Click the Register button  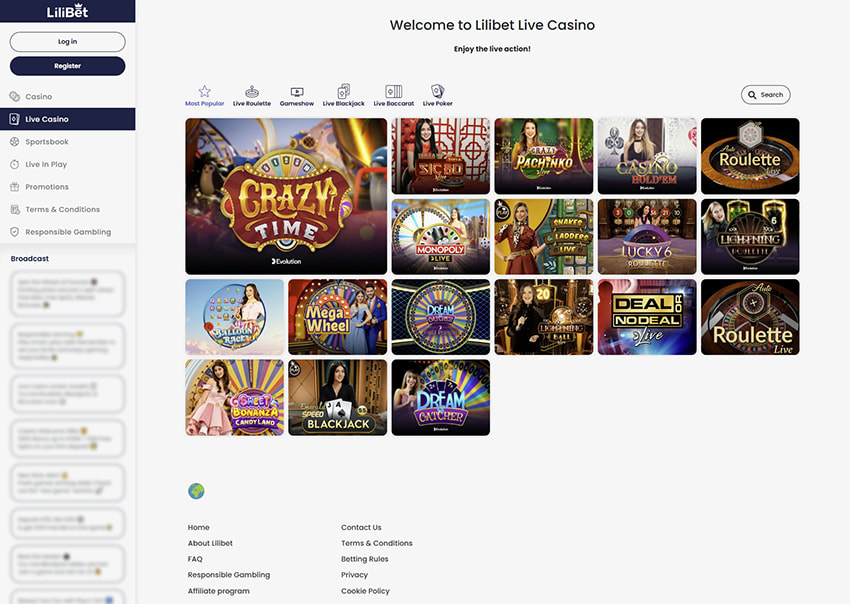[x=67, y=66]
